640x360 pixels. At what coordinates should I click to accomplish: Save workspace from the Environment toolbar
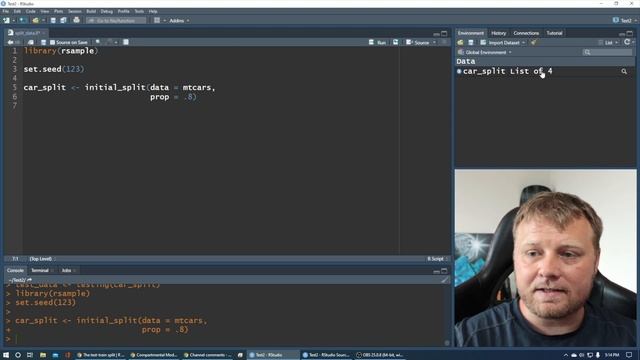click(x=471, y=42)
